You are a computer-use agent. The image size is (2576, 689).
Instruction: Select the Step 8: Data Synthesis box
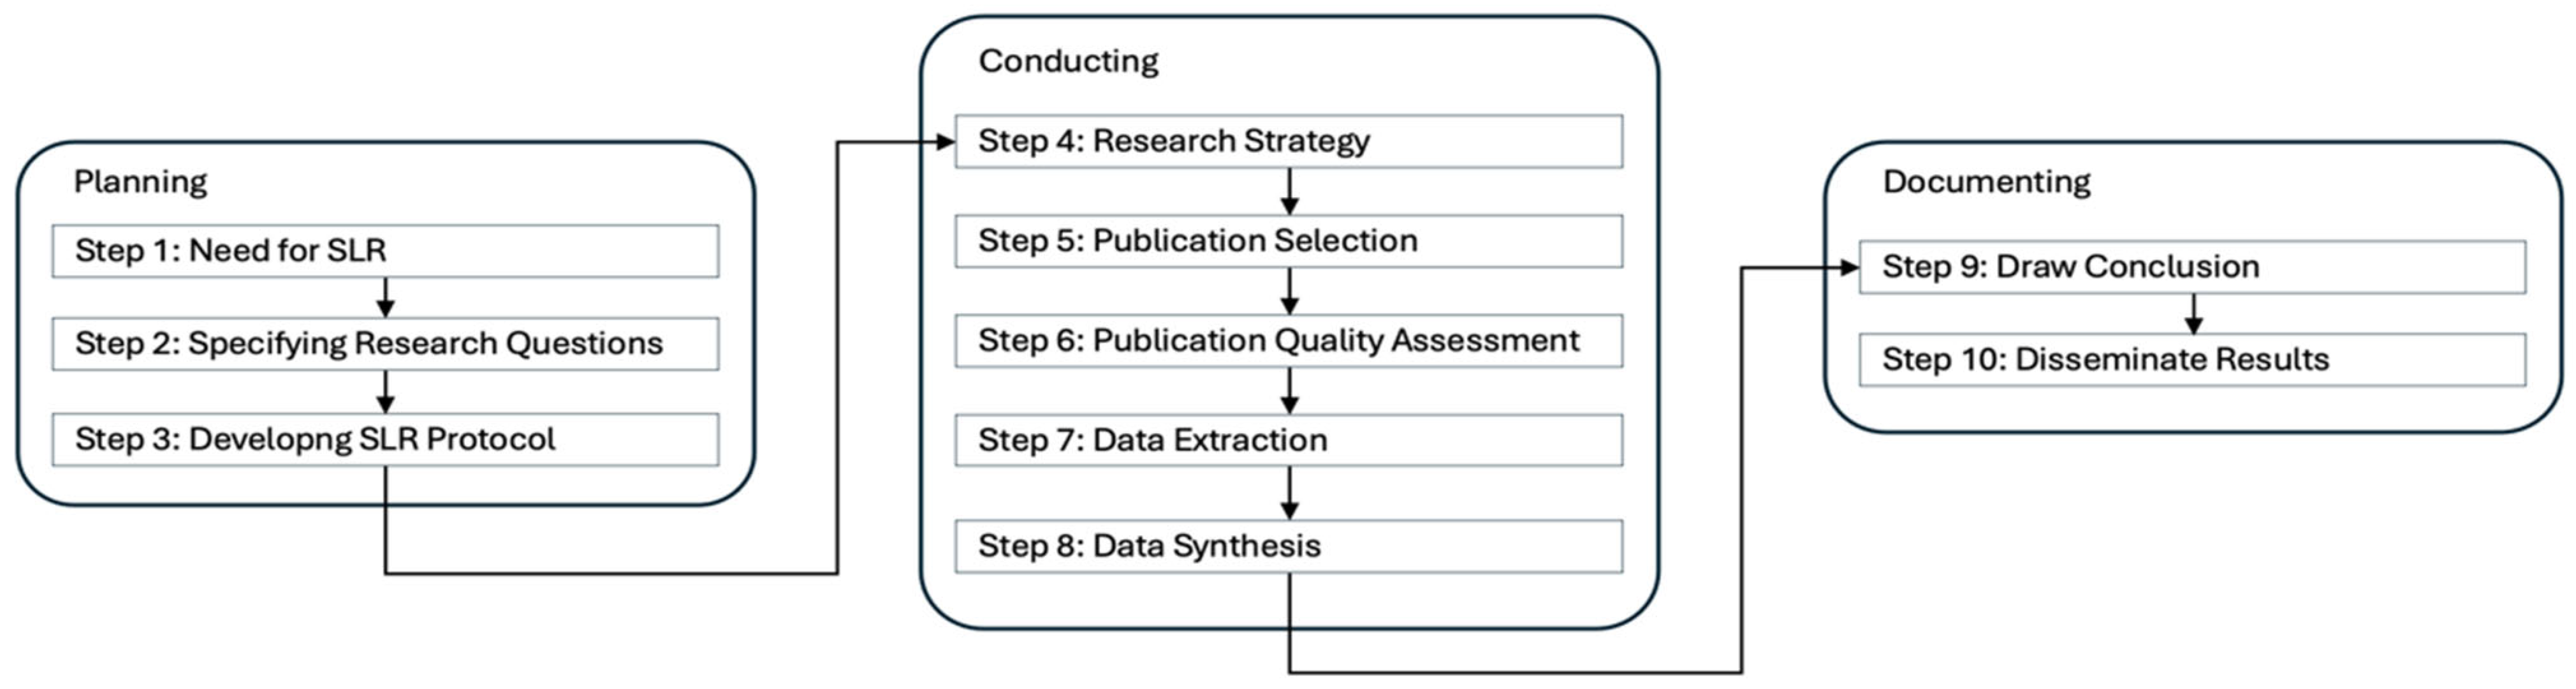pyautogui.click(x=1288, y=546)
